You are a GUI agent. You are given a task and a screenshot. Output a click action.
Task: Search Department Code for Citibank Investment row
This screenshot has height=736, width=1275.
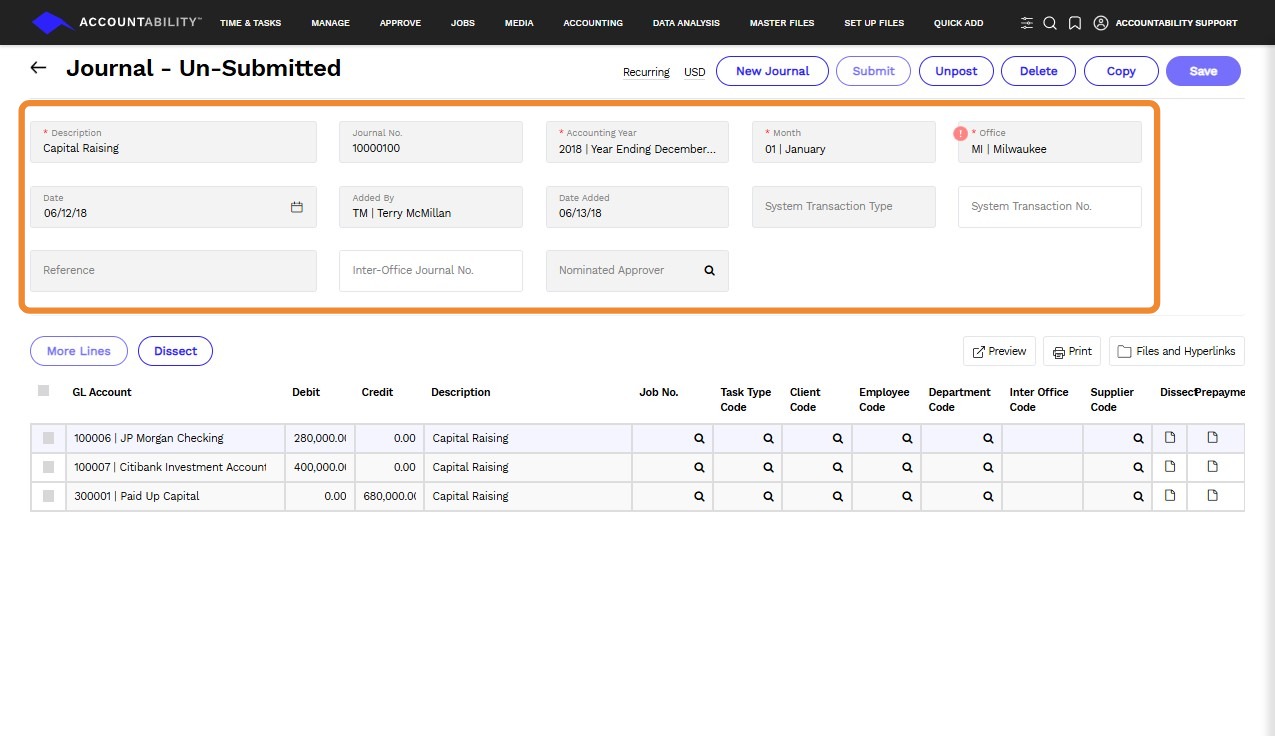click(x=988, y=467)
